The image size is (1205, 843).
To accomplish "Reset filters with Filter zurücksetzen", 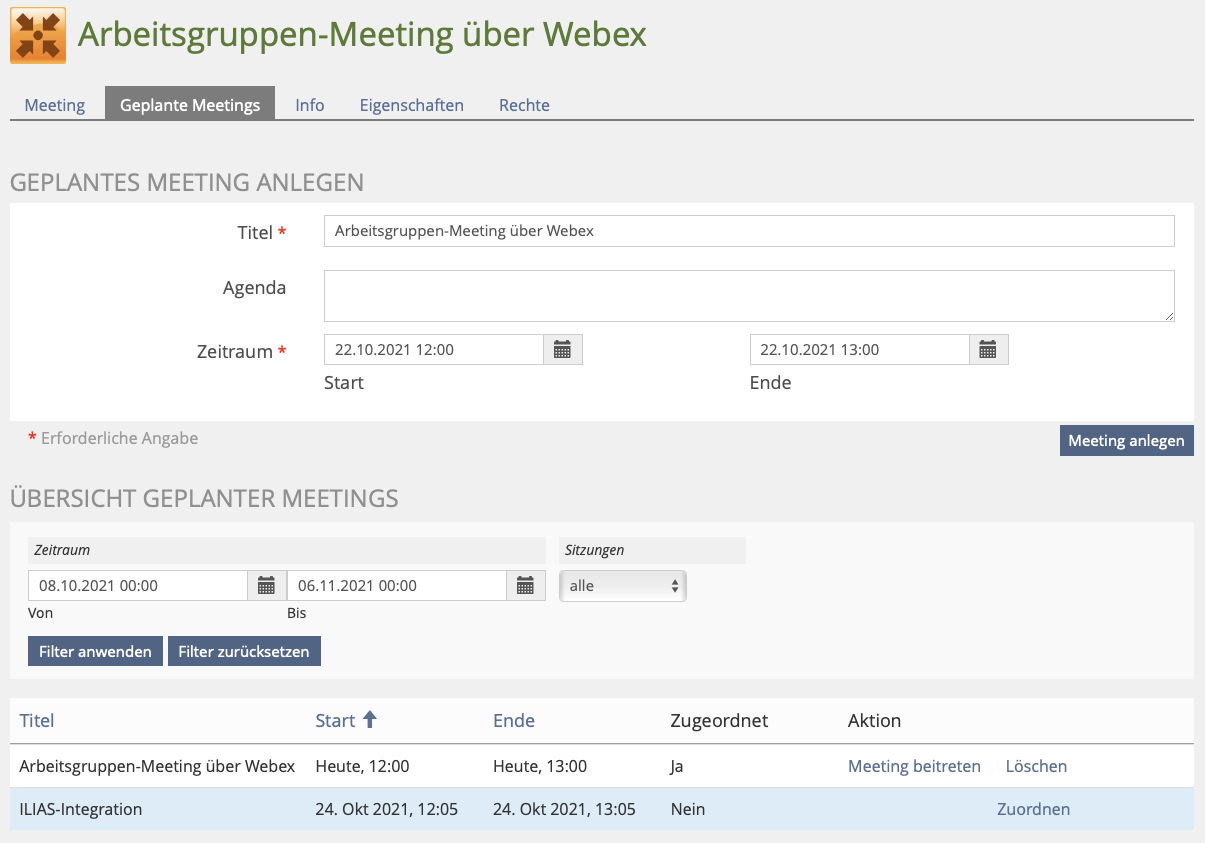I will (244, 652).
